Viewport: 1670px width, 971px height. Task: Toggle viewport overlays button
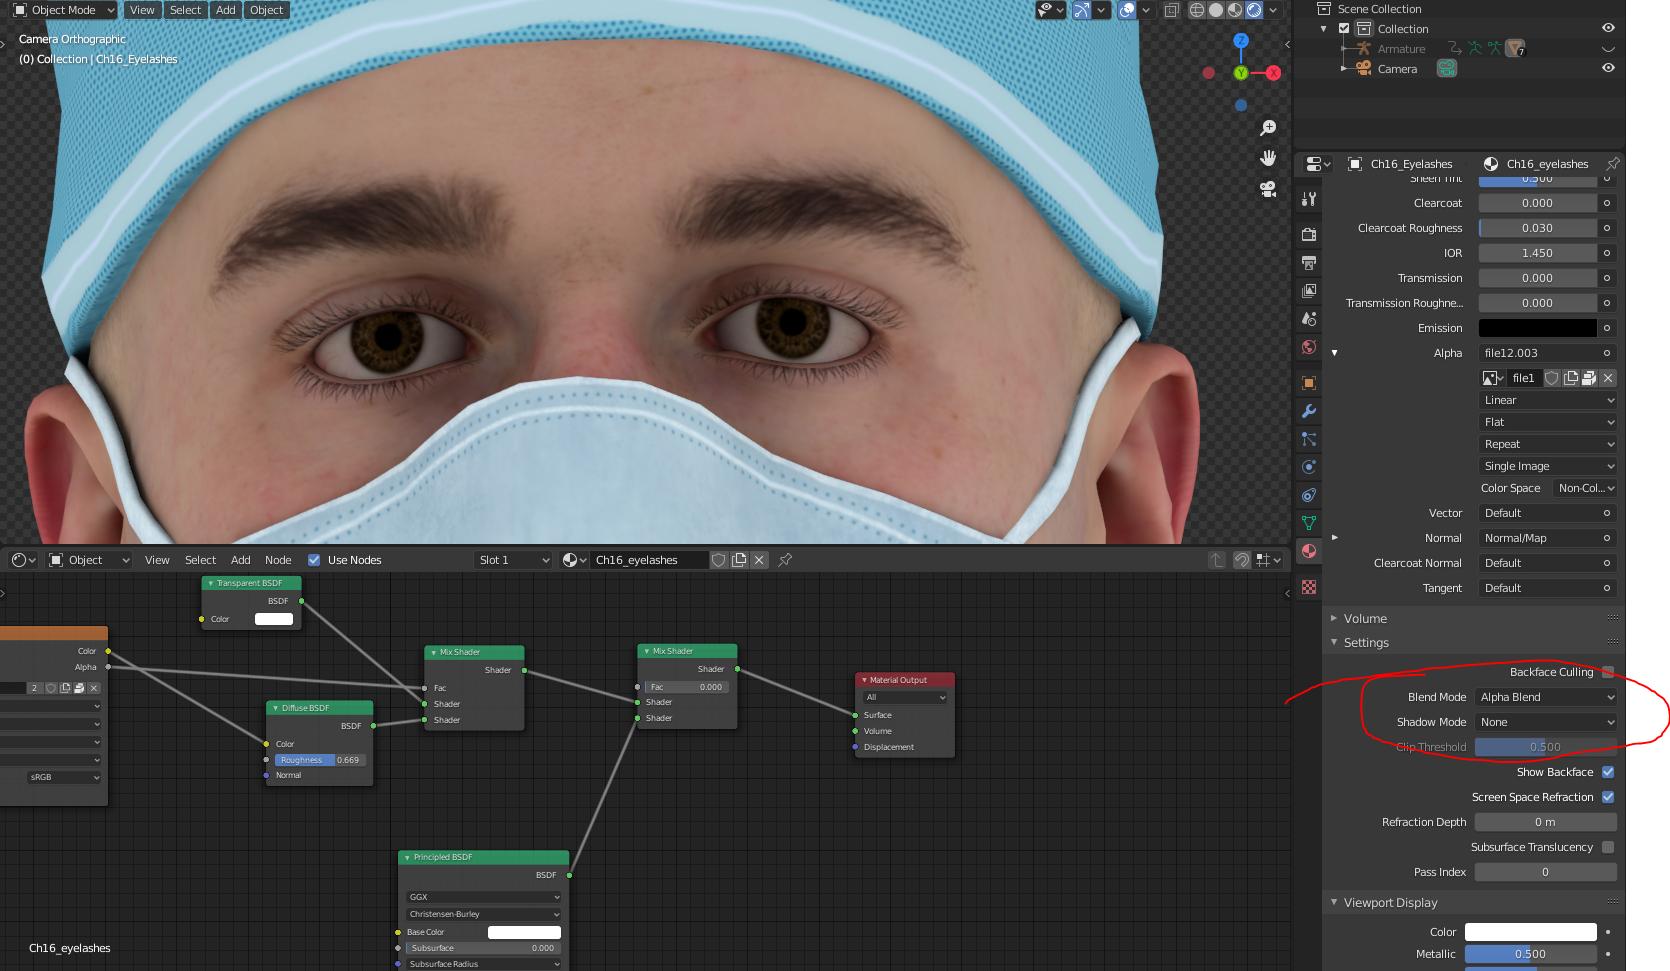click(x=1127, y=10)
